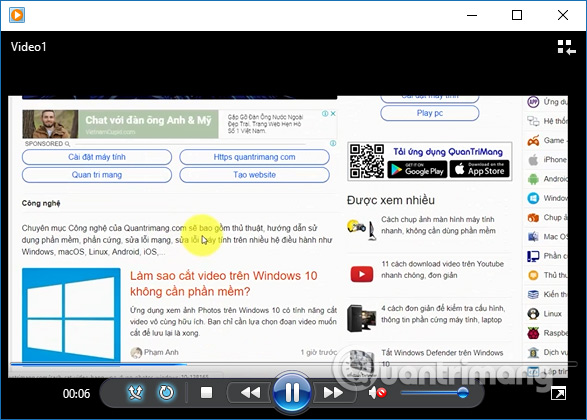
Task: Turn shuffle on
Action: tap(135, 393)
